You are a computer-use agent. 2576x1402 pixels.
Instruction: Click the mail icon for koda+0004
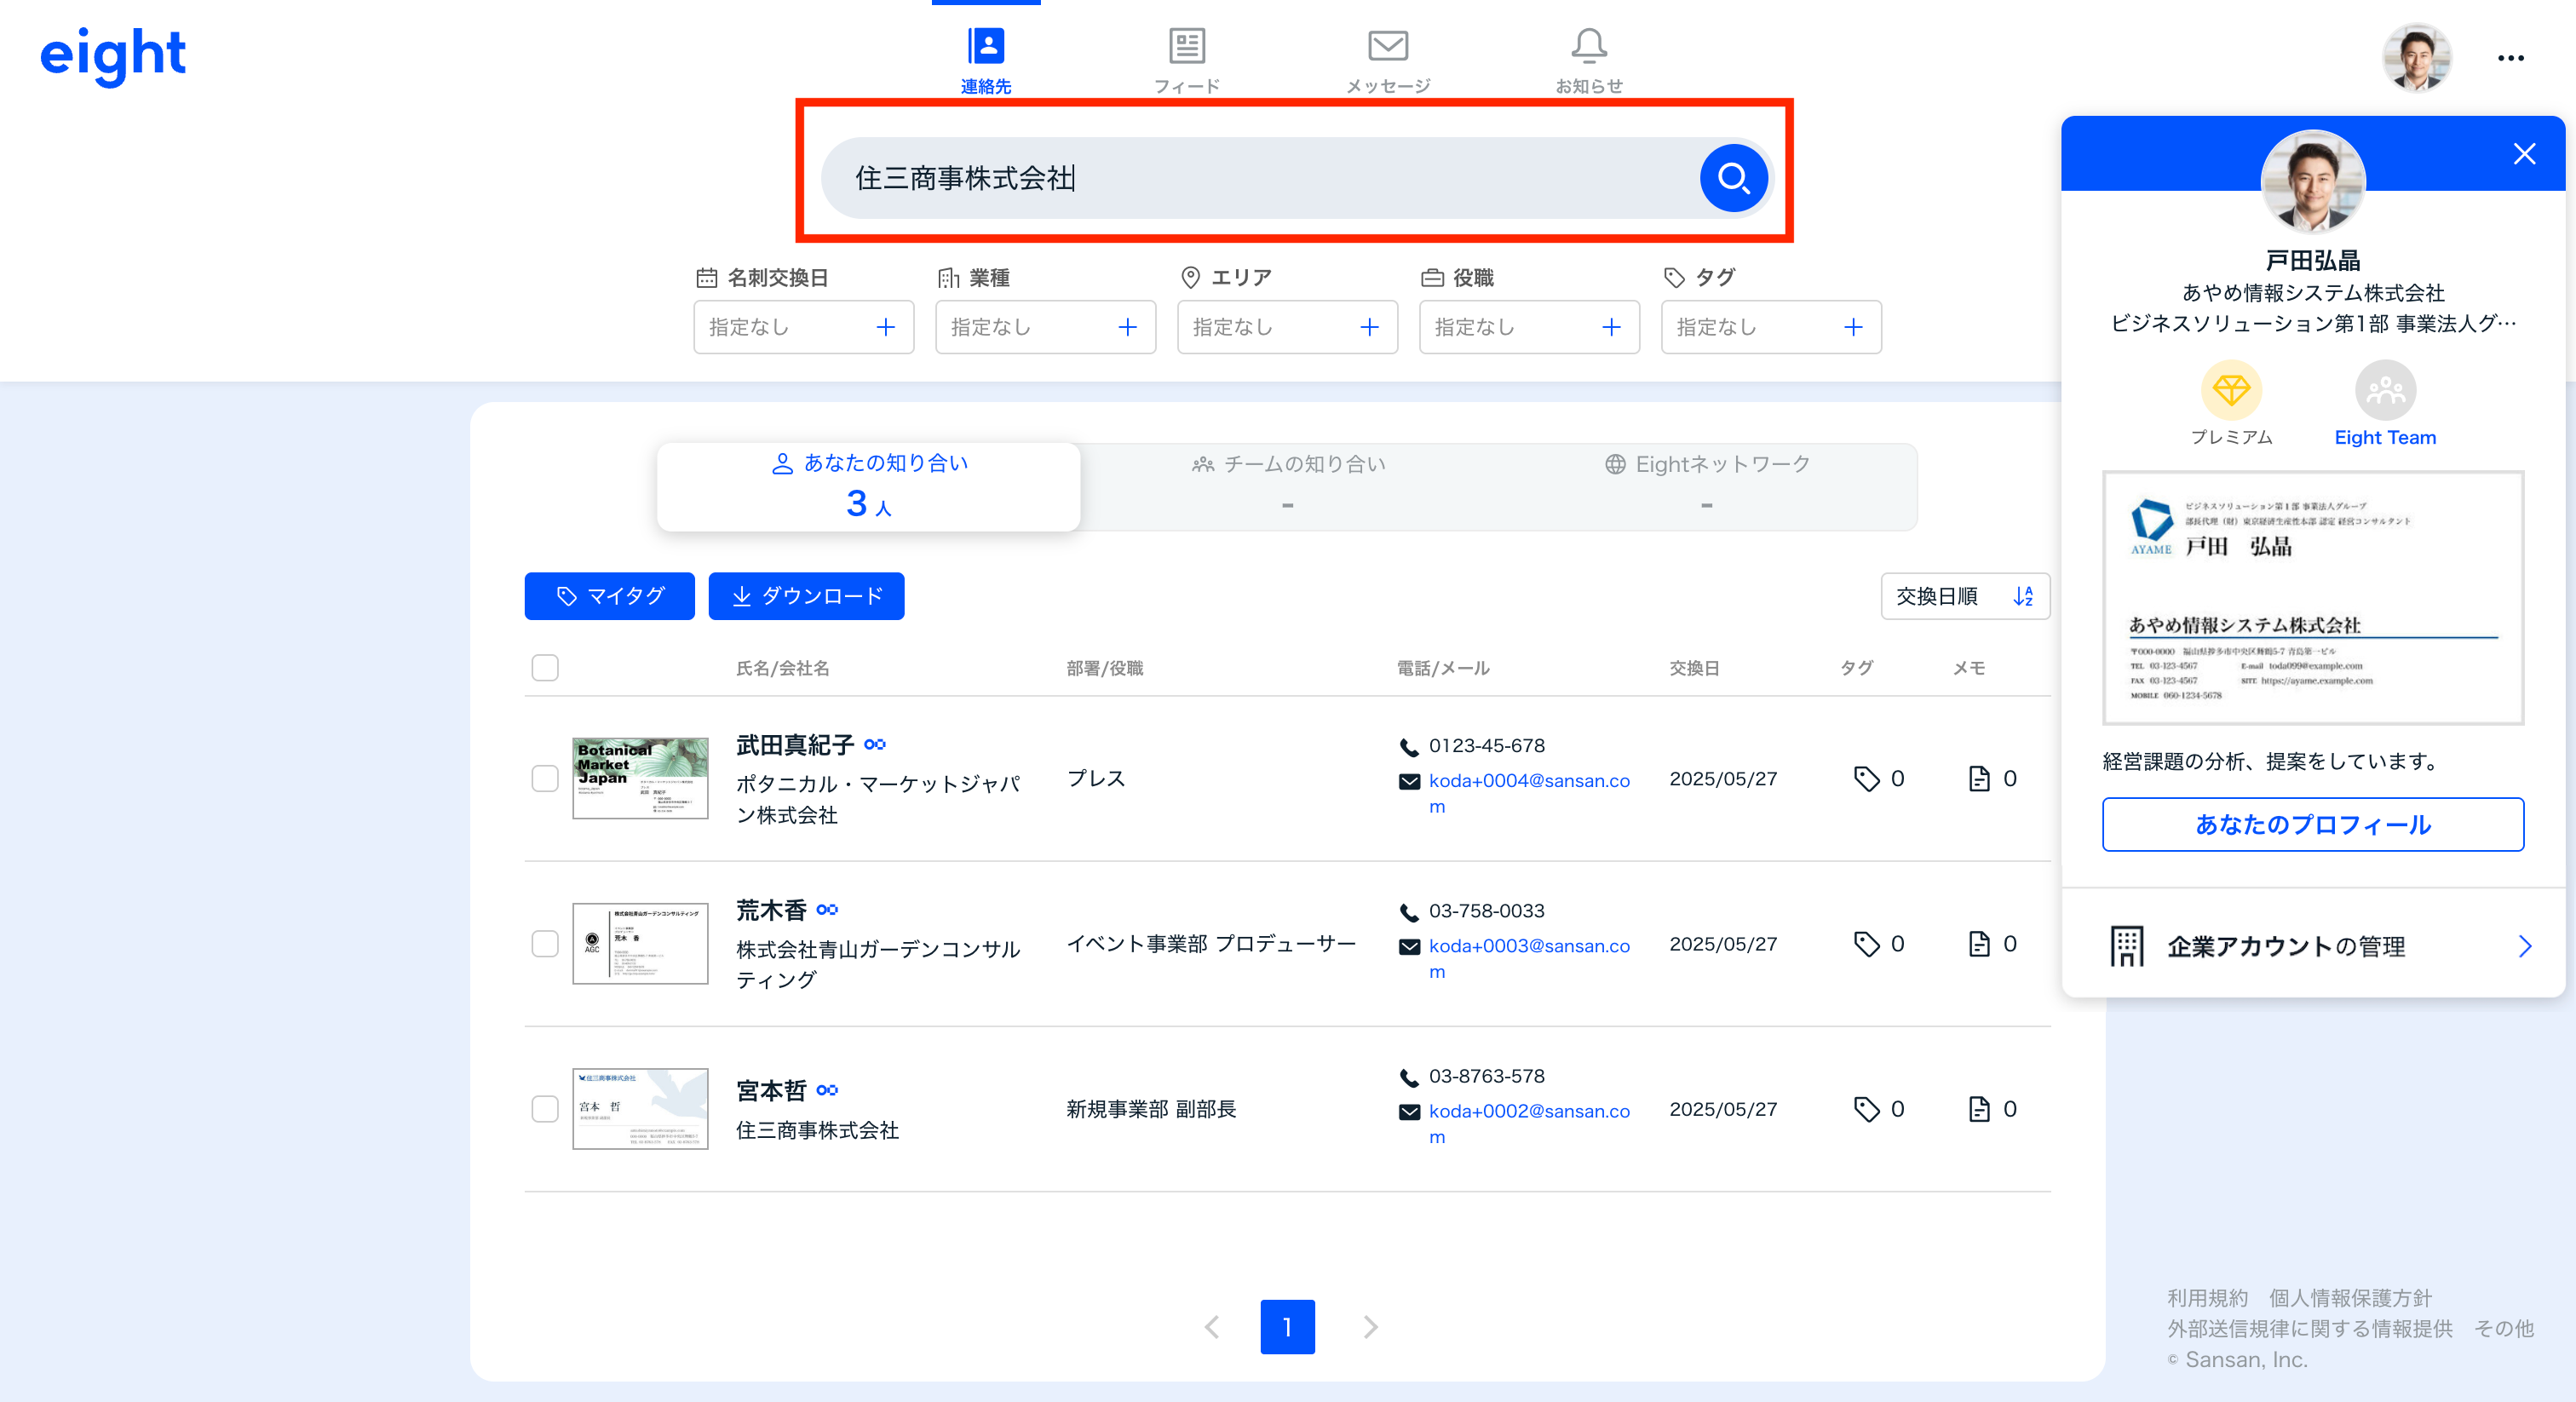tap(1409, 781)
